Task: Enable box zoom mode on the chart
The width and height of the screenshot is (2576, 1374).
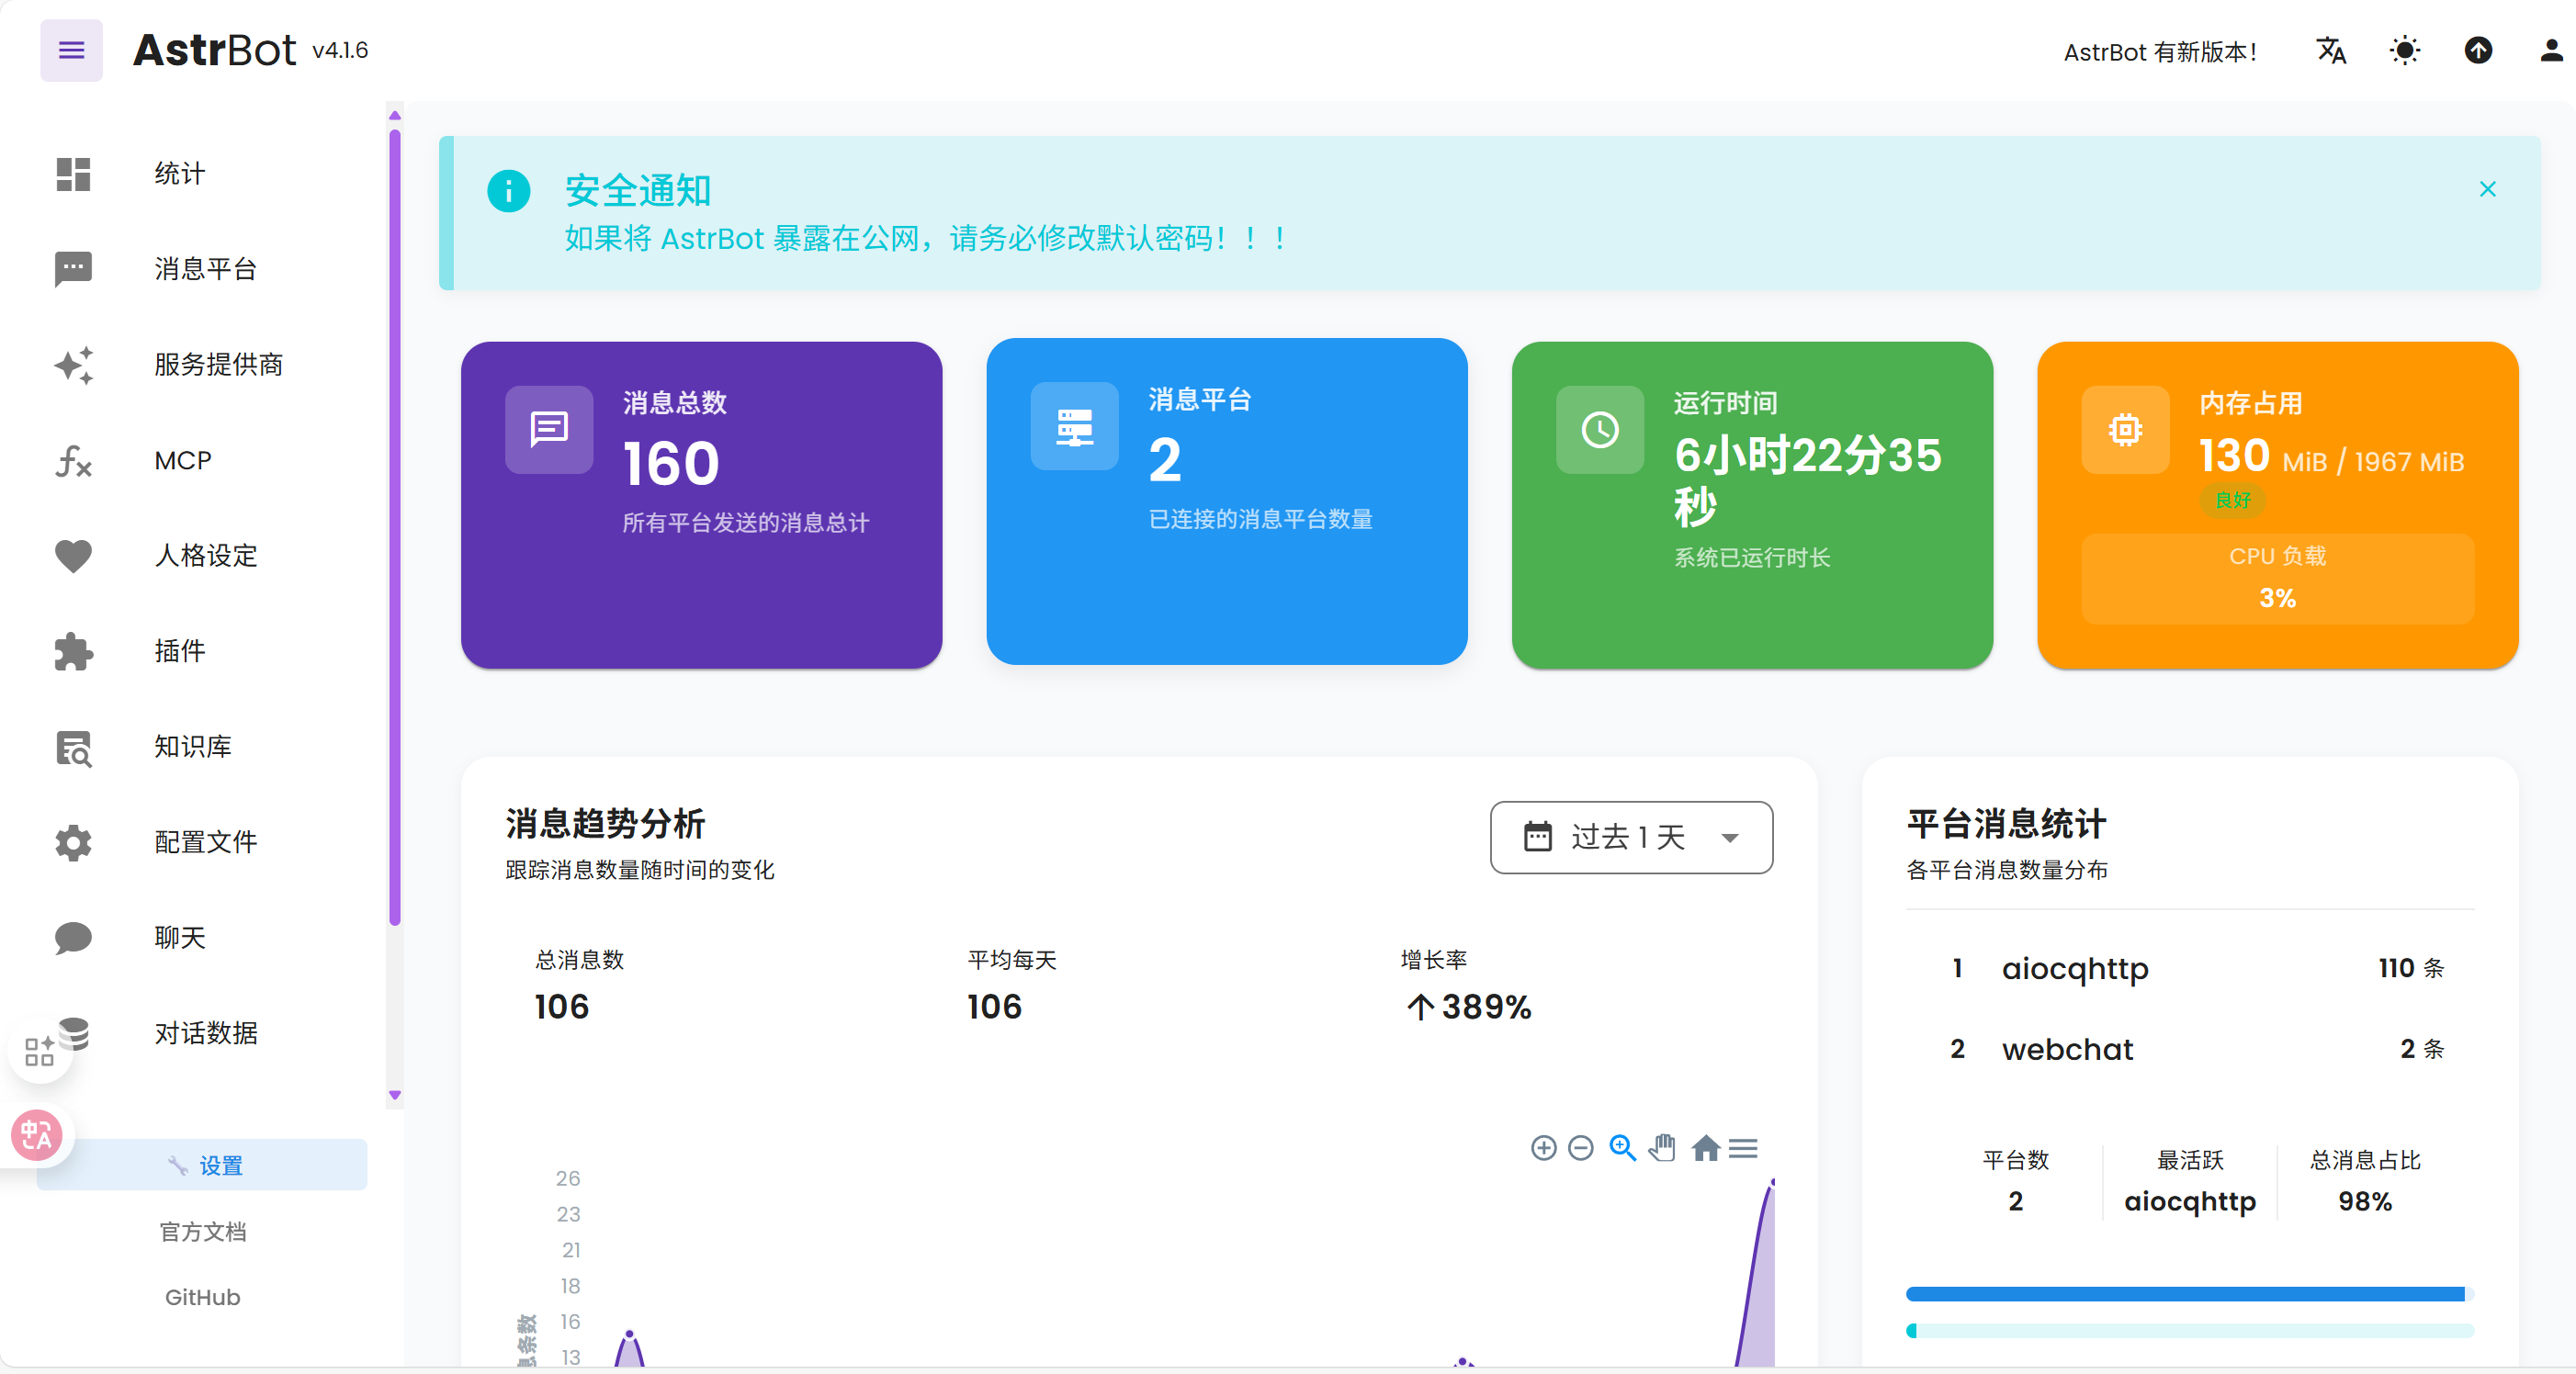Action: tap(1622, 1148)
